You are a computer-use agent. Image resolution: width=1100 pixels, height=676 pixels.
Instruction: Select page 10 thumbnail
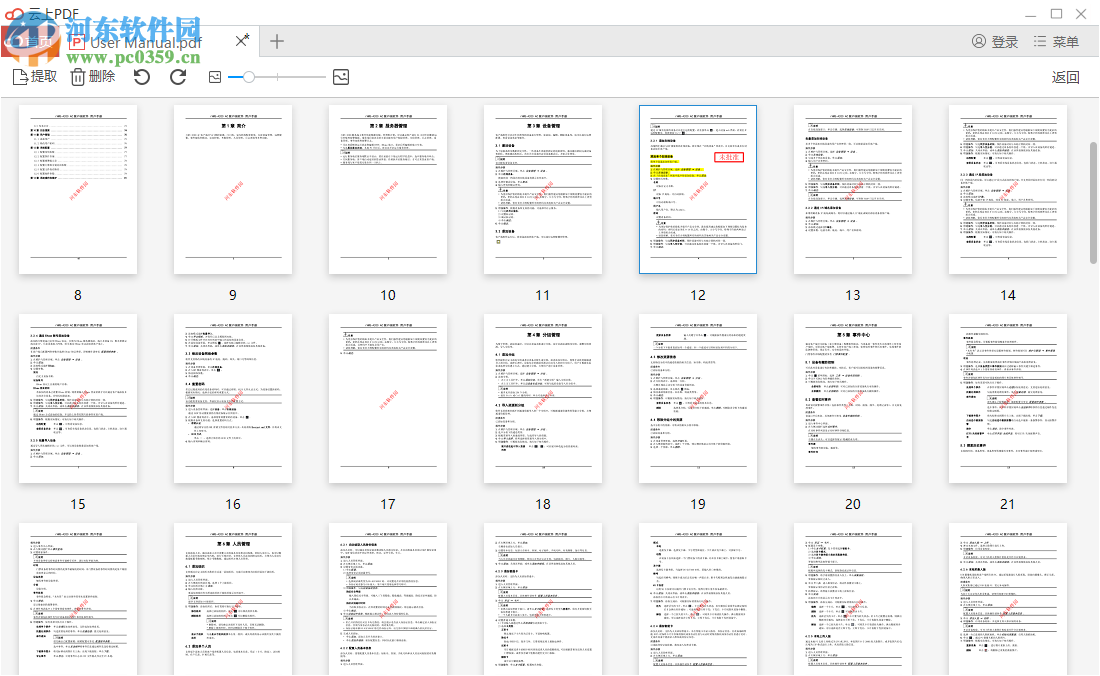(388, 189)
